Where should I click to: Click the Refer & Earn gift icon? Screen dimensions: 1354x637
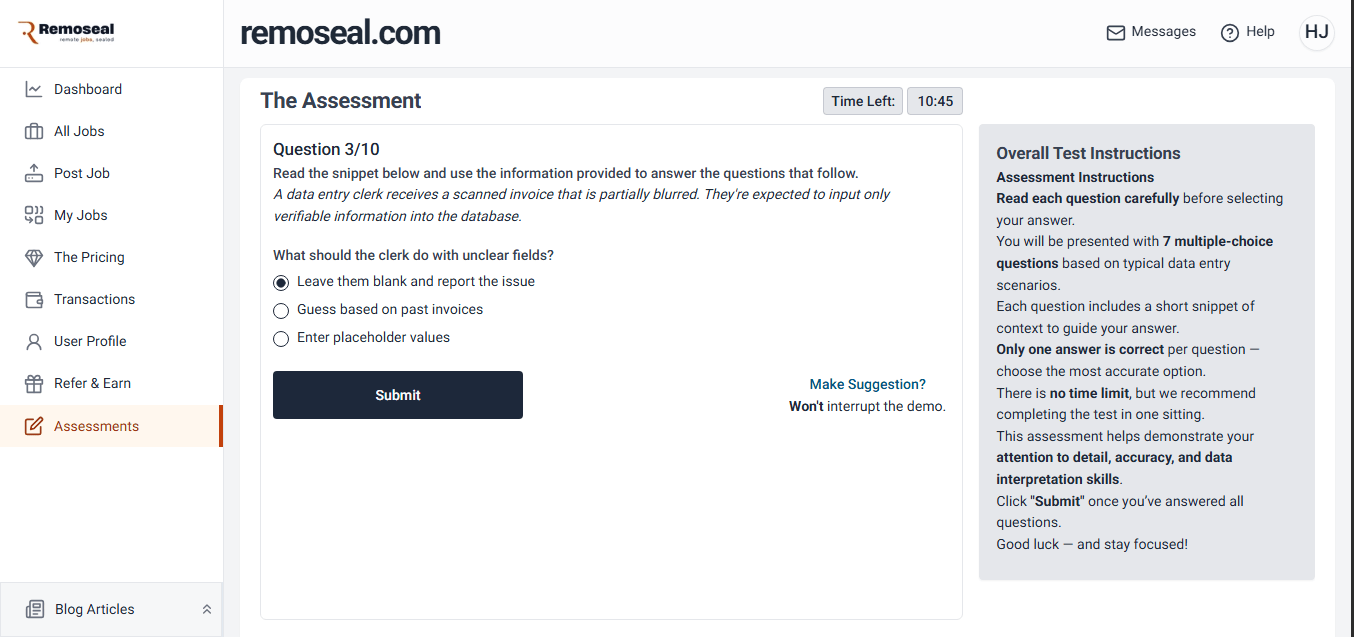[x=34, y=383]
